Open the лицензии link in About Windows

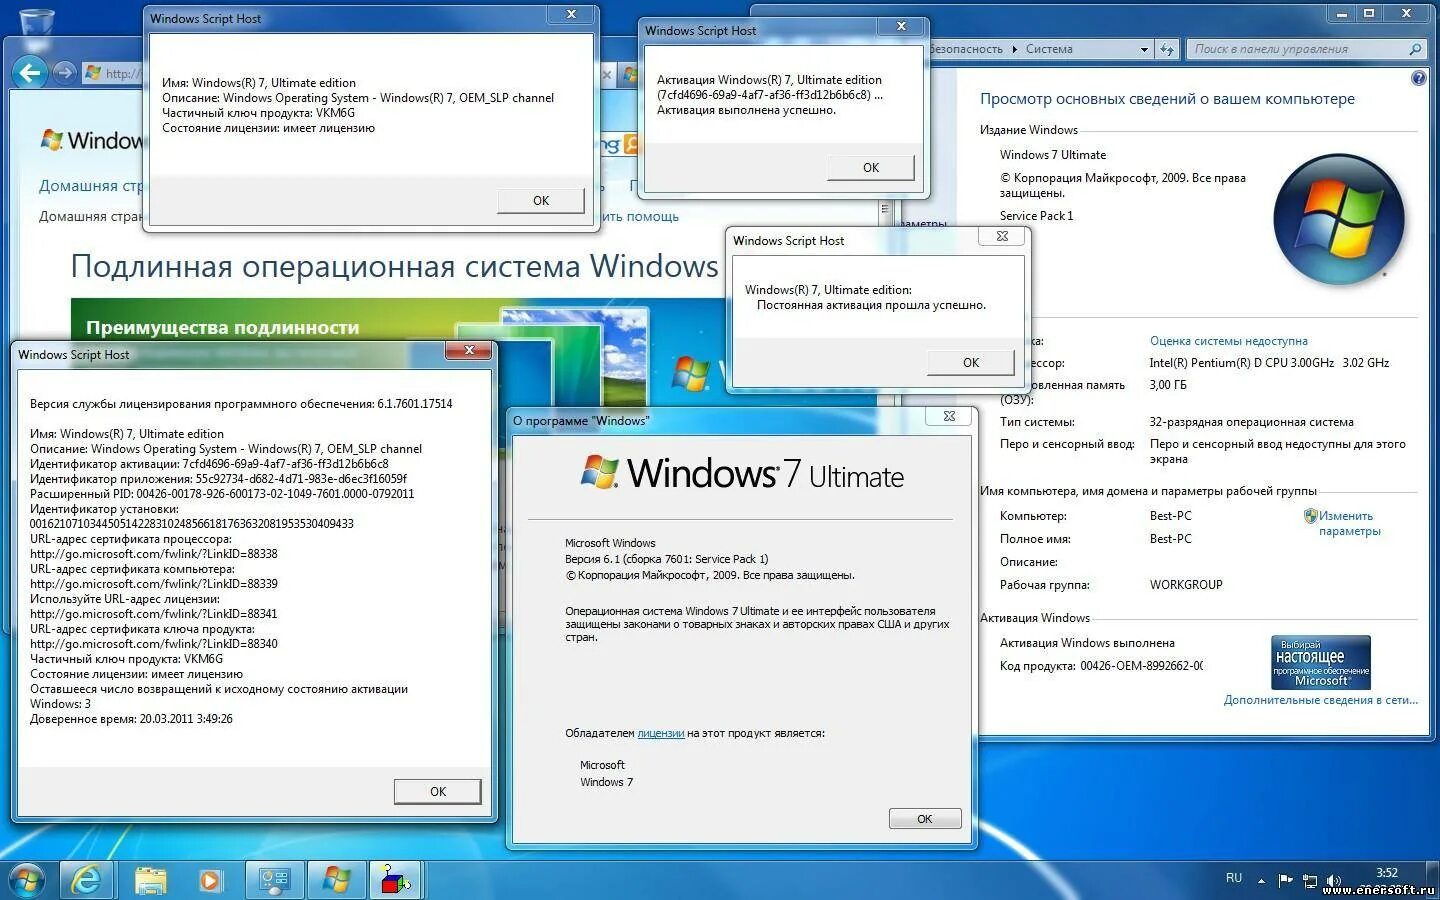(661, 733)
